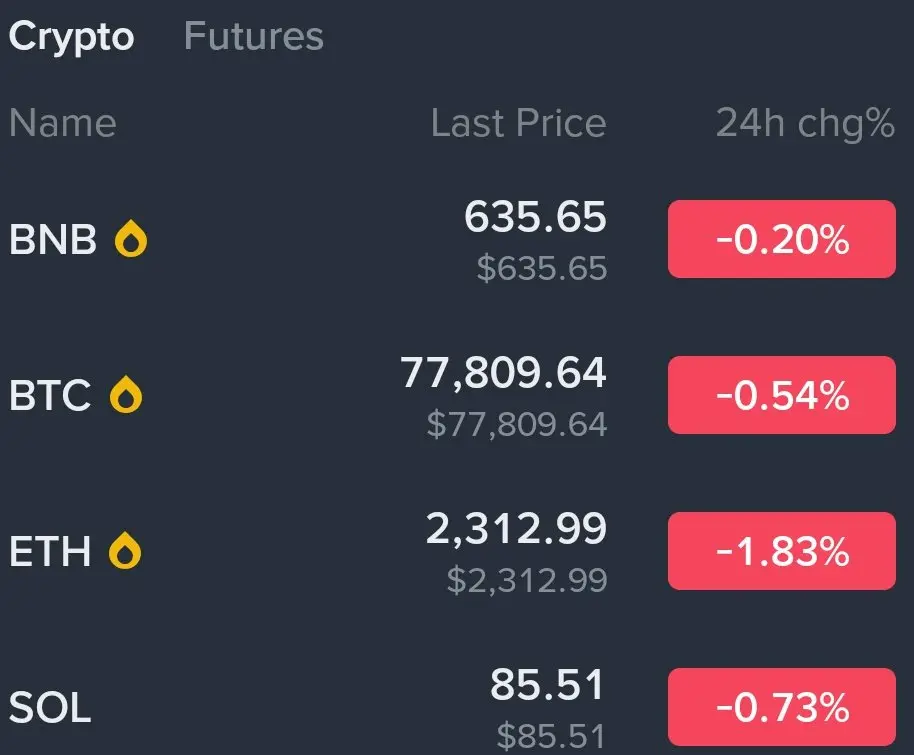Image resolution: width=914 pixels, height=755 pixels.
Task: Open the Futures tab
Action: coord(254,37)
